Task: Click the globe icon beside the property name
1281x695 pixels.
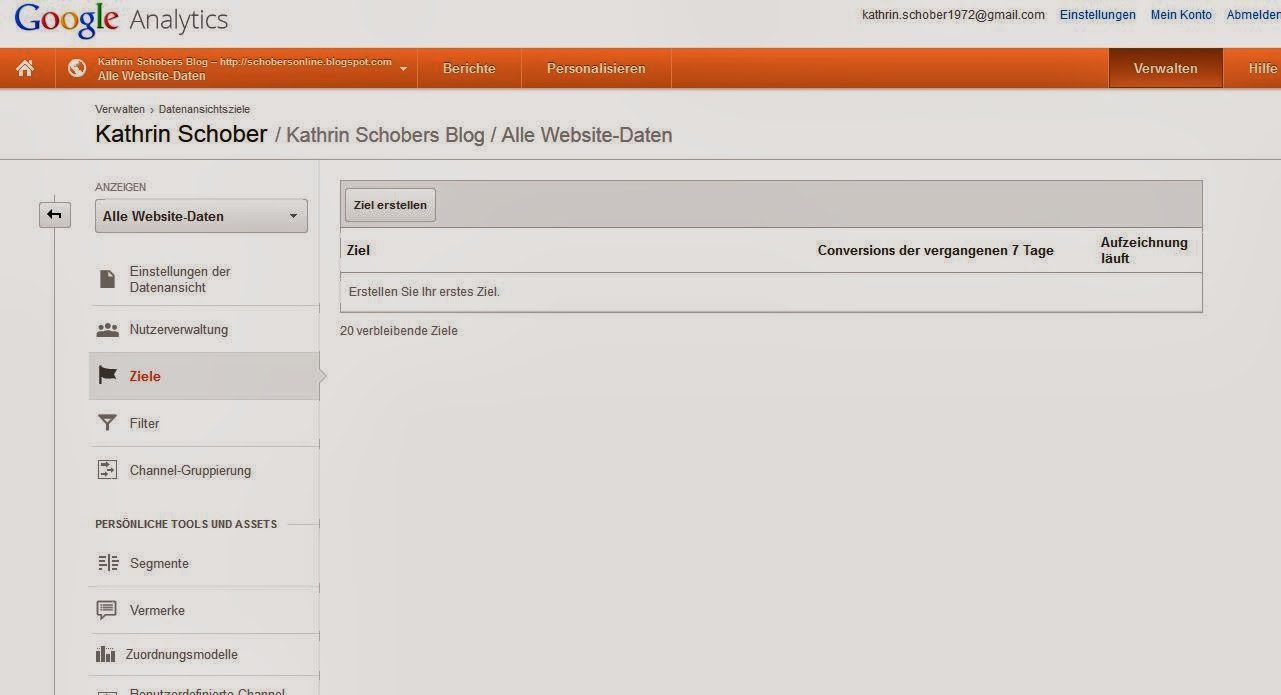Action: [76, 68]
